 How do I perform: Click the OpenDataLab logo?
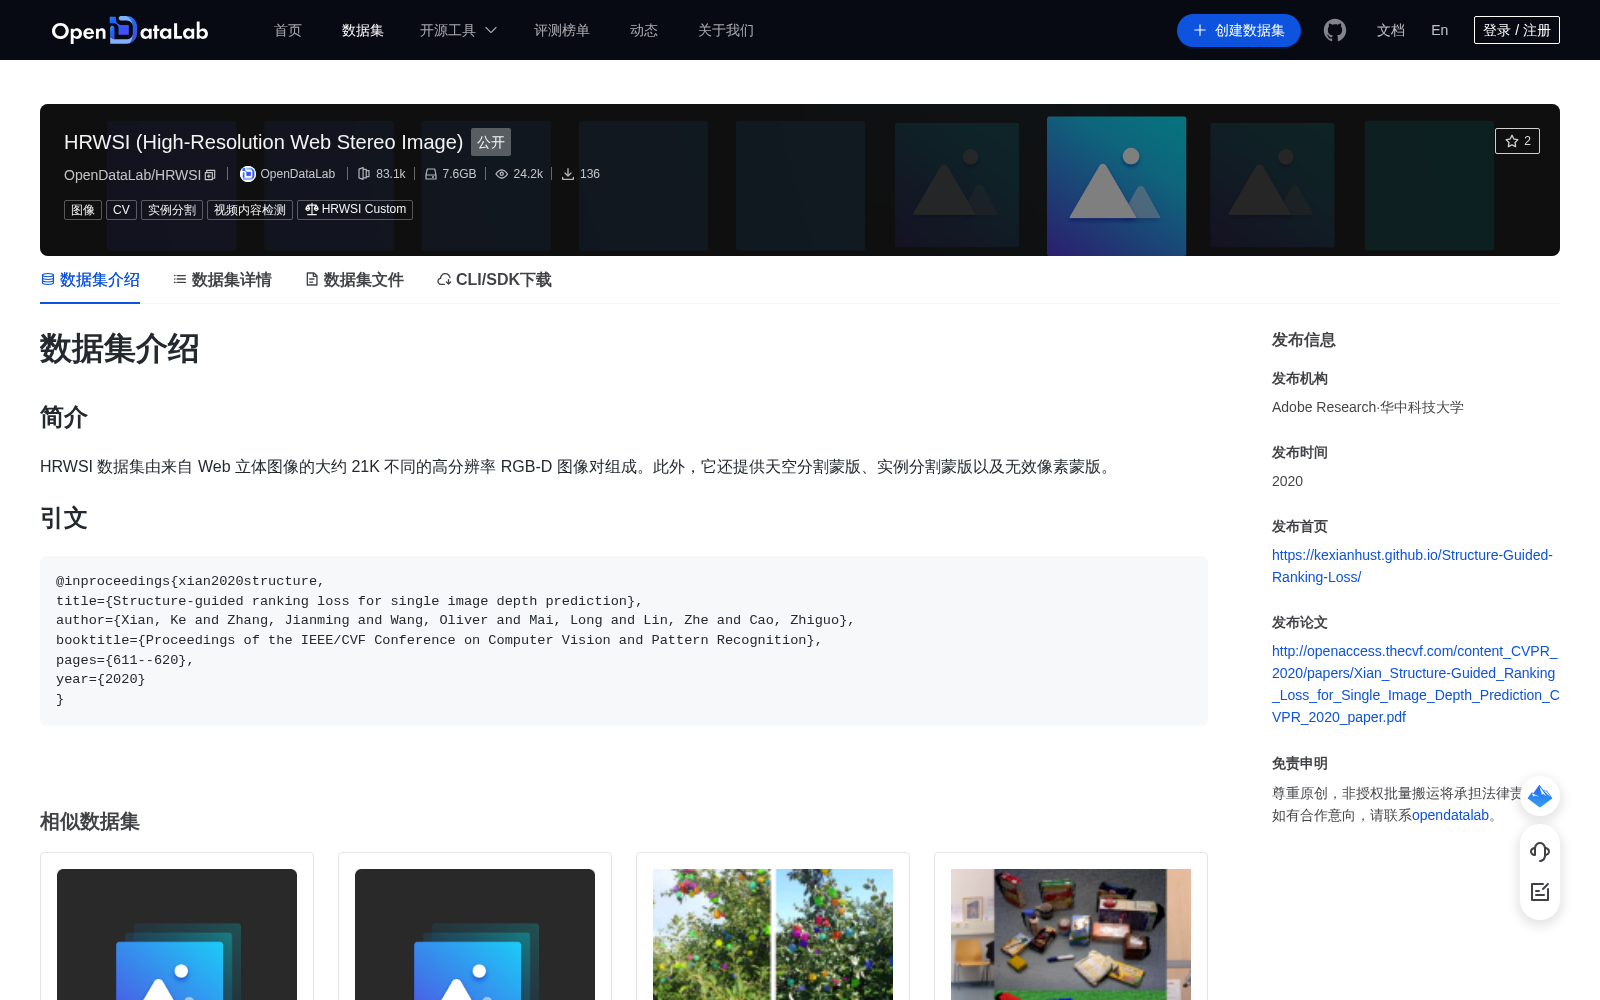[x=130, y=30]
